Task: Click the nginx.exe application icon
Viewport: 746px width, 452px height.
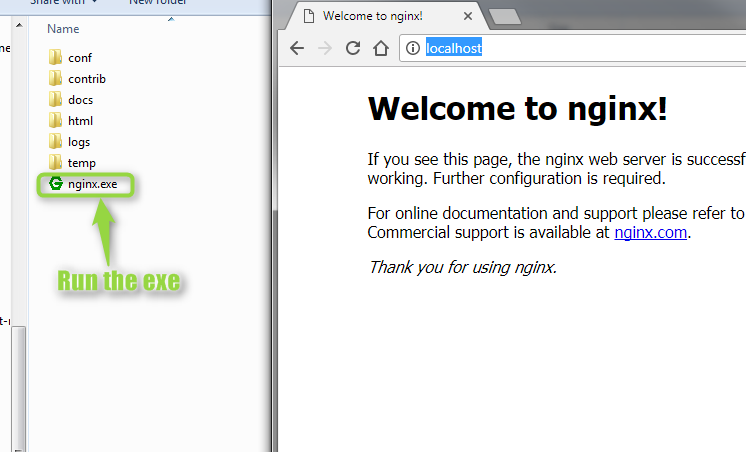Action: point(56,184)
